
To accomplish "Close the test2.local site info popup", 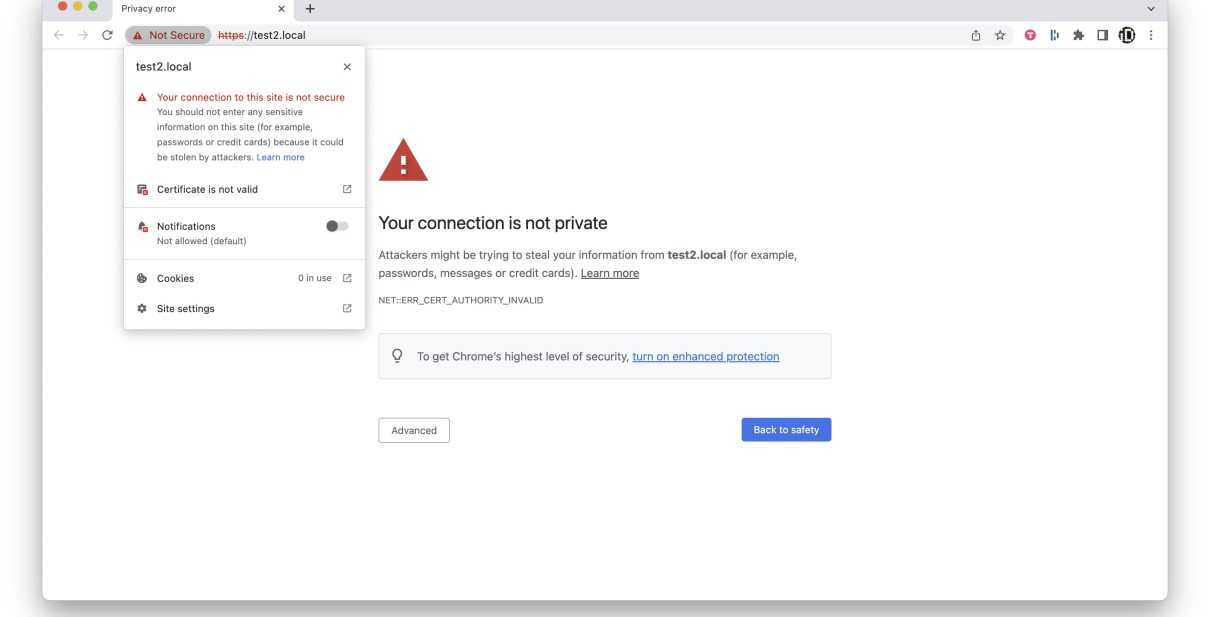I will [x=347, y=67].
